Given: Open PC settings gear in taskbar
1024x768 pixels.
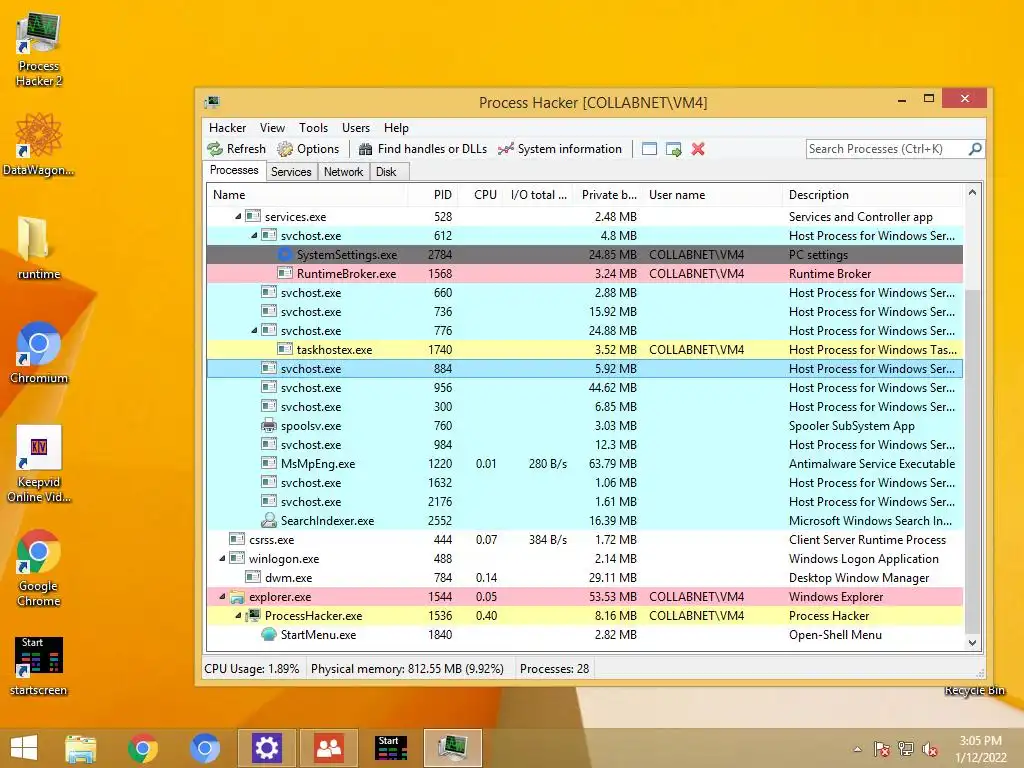Looking at the screenshot, I should [267, 748].
